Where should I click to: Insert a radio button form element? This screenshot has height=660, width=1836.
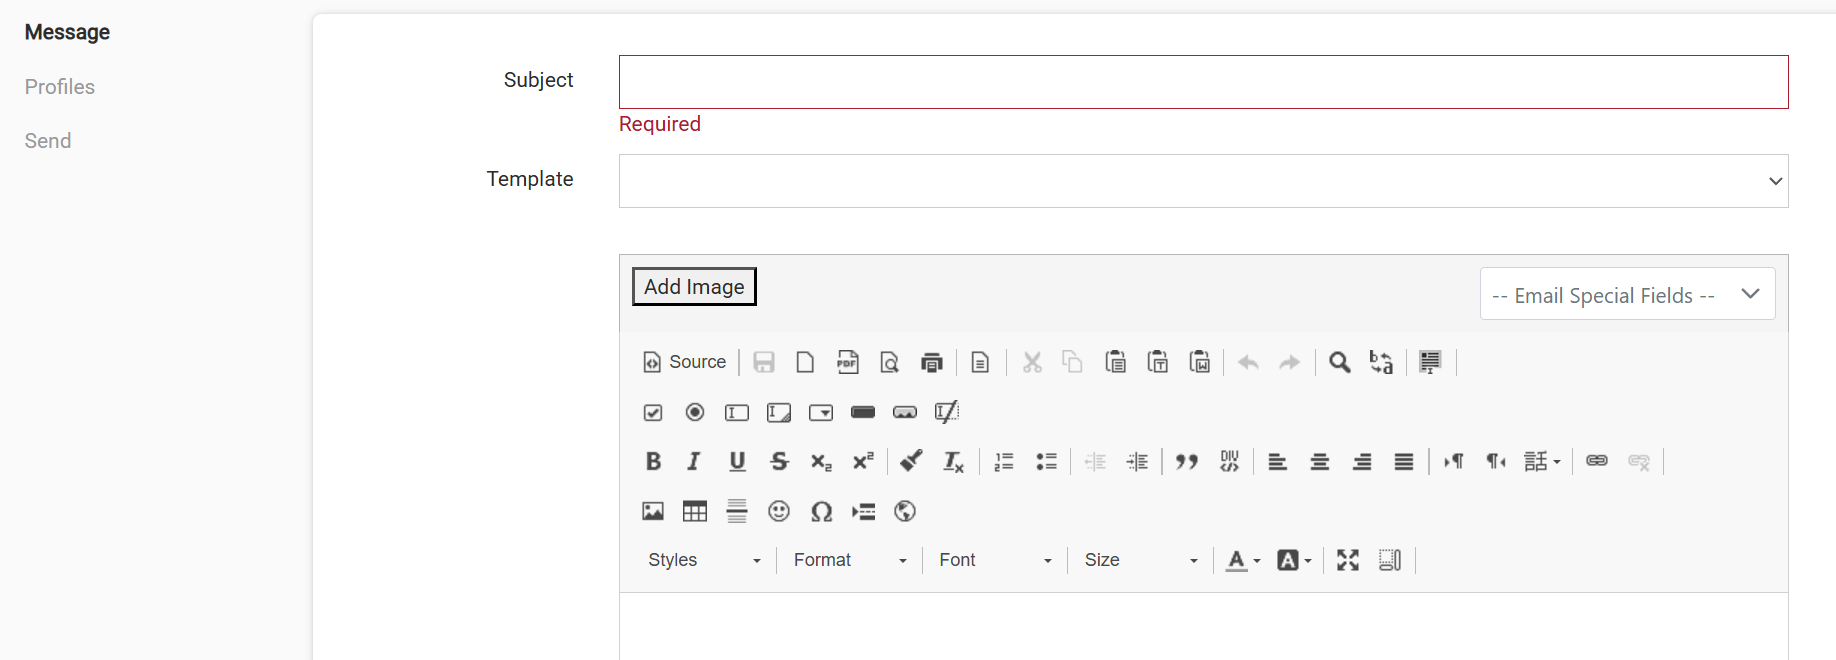pyautogui.click(x=695, y=412)
